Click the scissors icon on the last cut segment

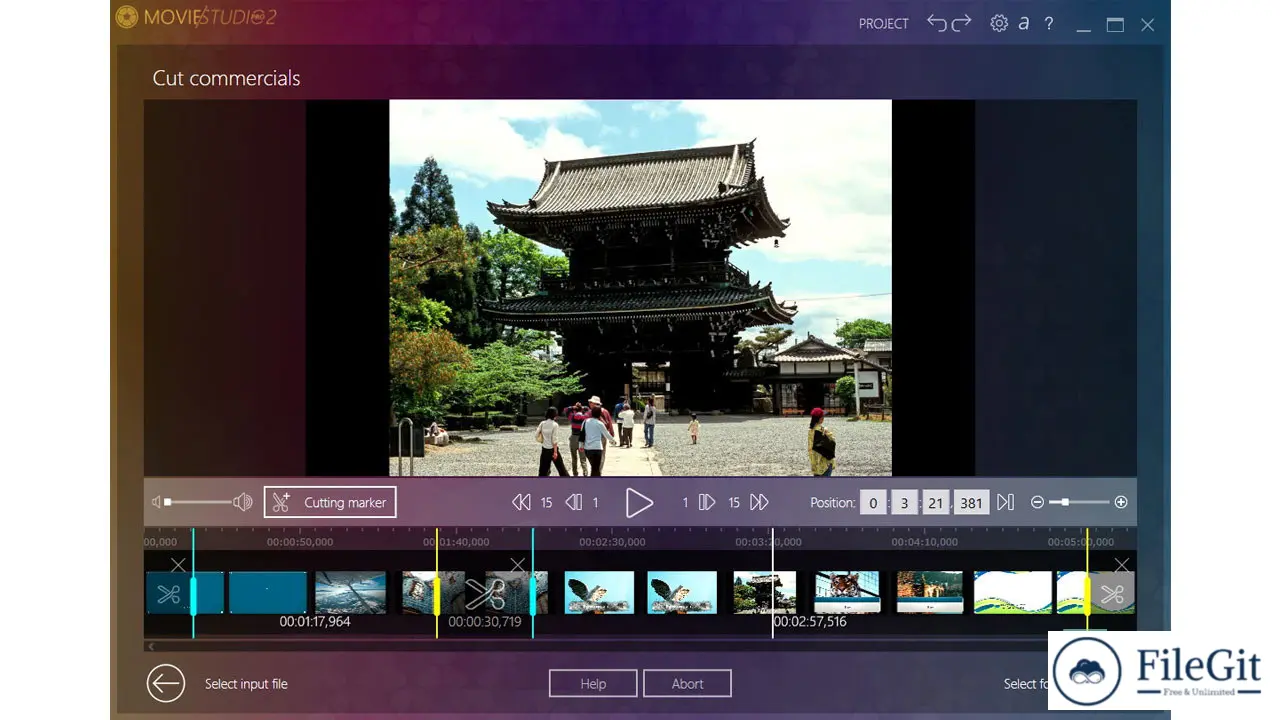point(1112,594)
